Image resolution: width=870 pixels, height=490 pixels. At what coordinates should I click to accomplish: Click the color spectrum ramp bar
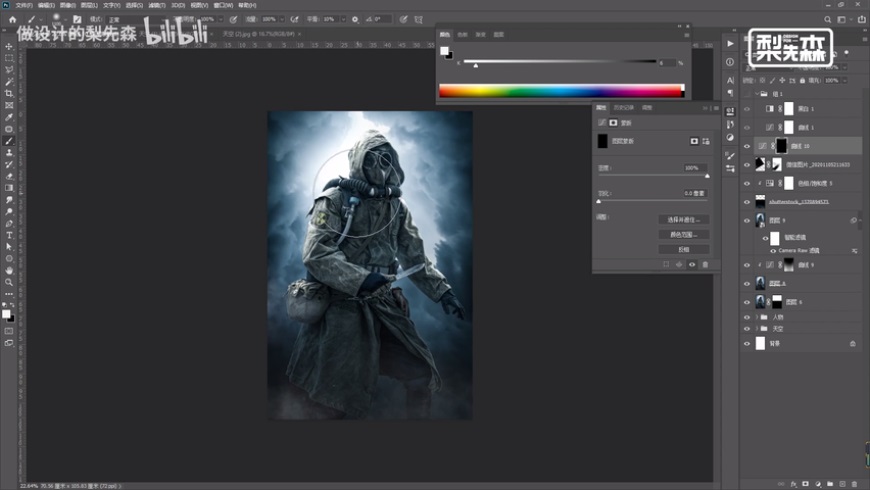point(562,91)
